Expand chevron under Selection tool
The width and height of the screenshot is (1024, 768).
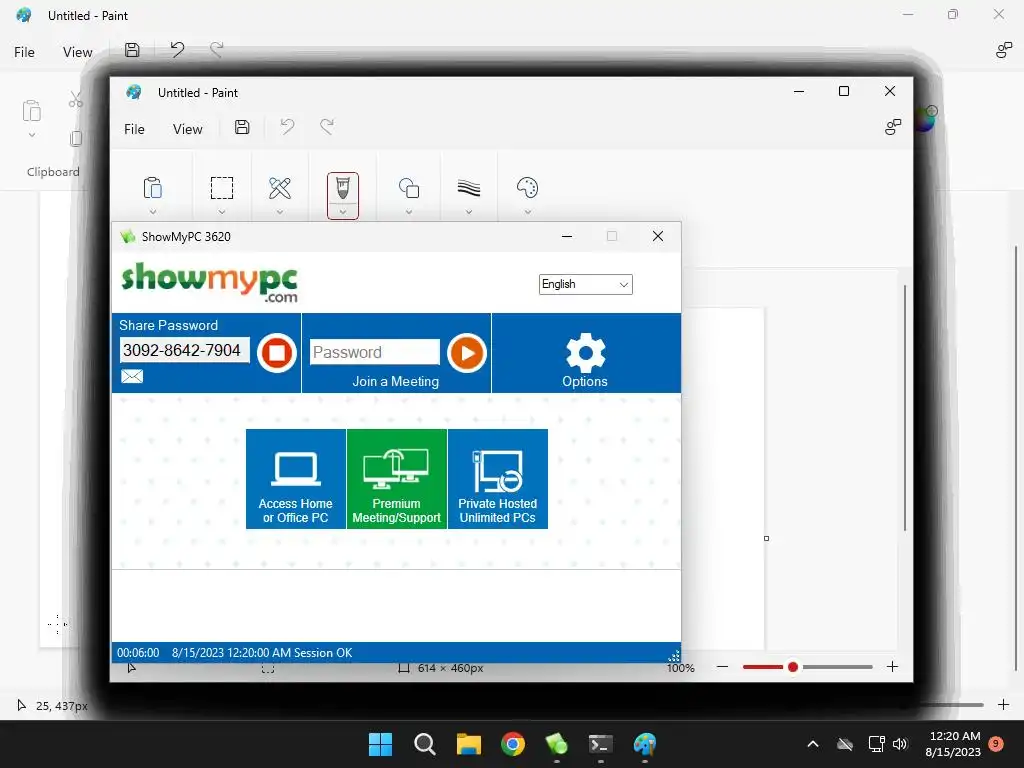222,212
